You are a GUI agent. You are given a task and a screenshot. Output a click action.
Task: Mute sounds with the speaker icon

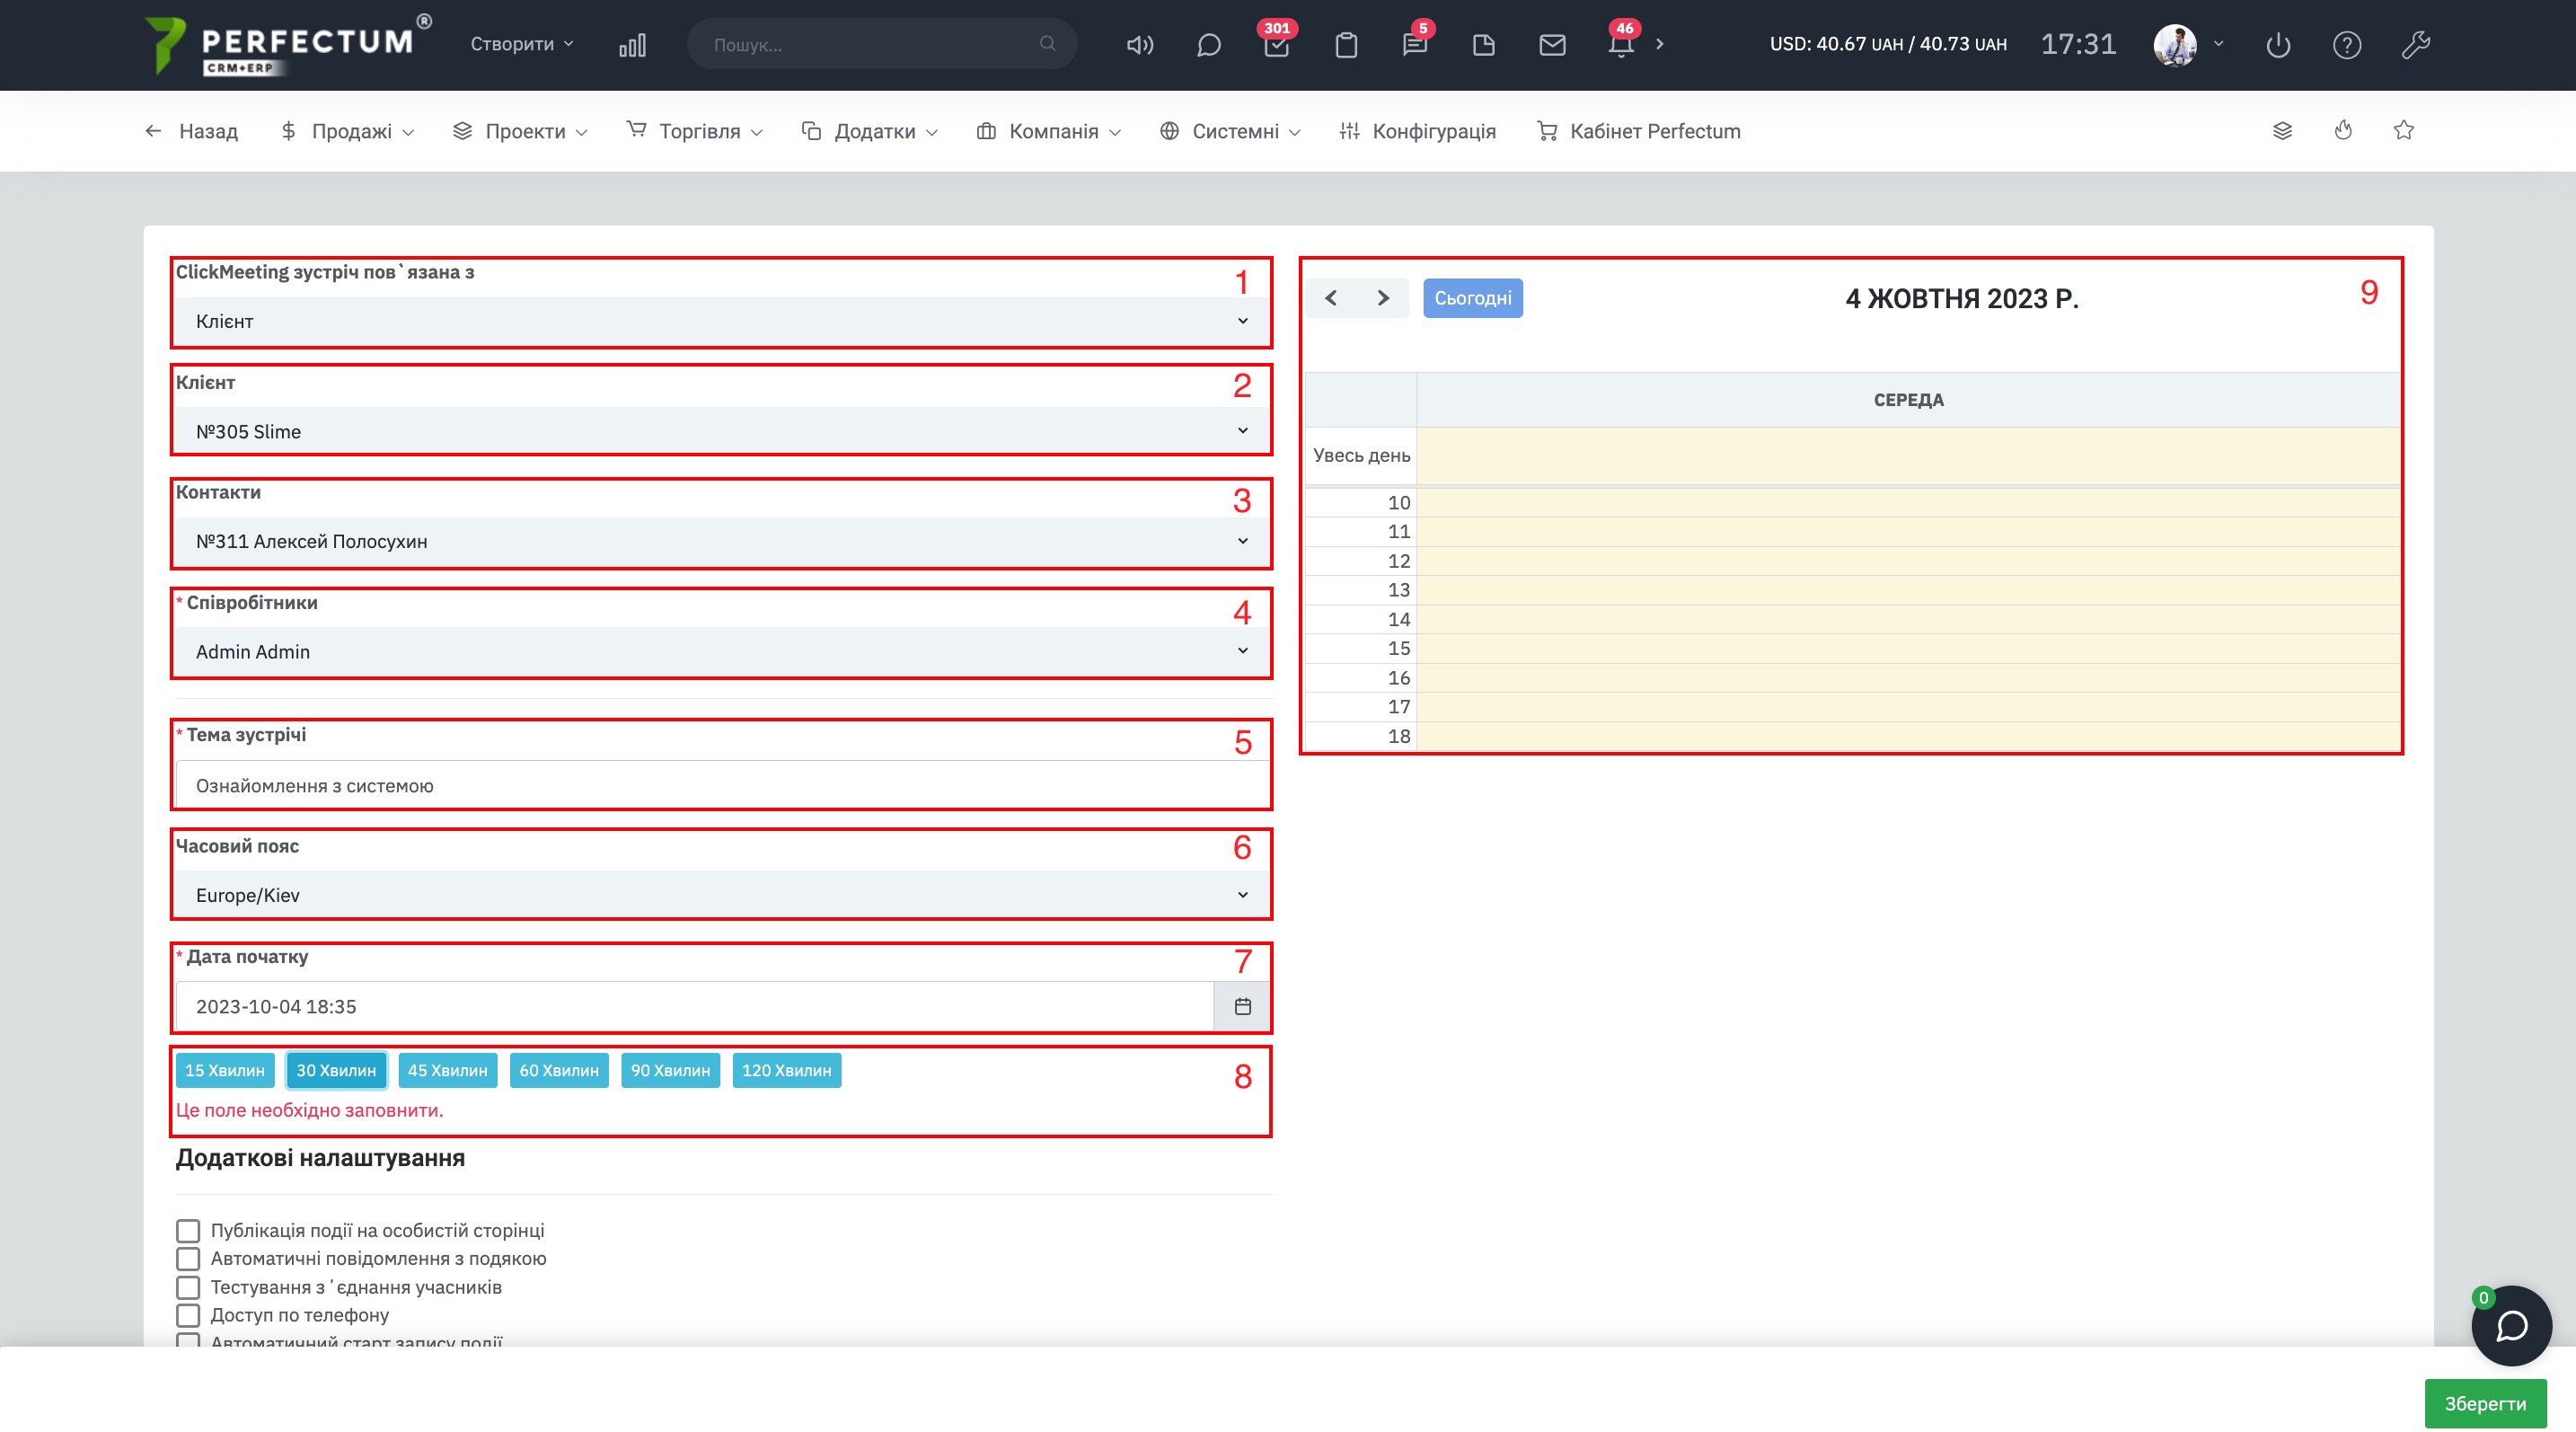click(1139, 45)
